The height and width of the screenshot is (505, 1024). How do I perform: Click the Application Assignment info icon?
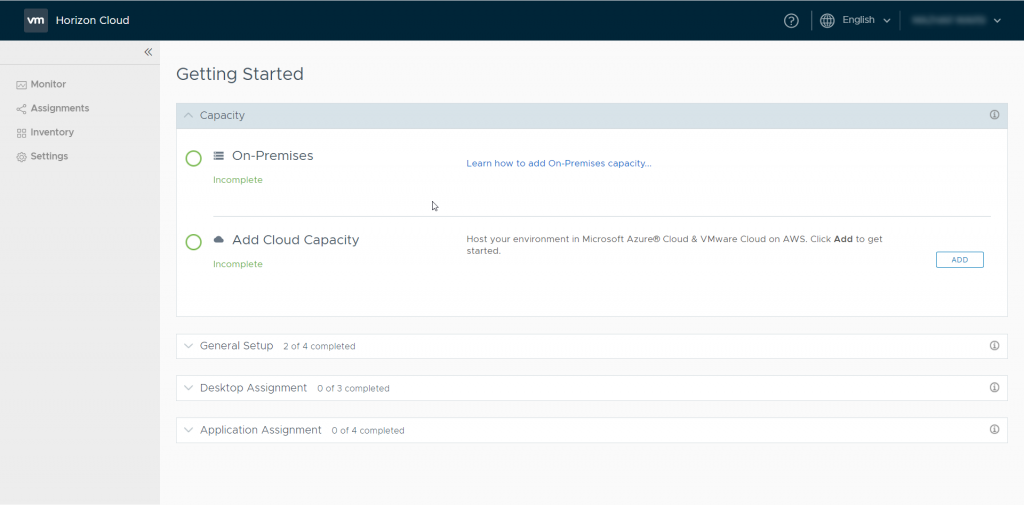click(994, 429)
